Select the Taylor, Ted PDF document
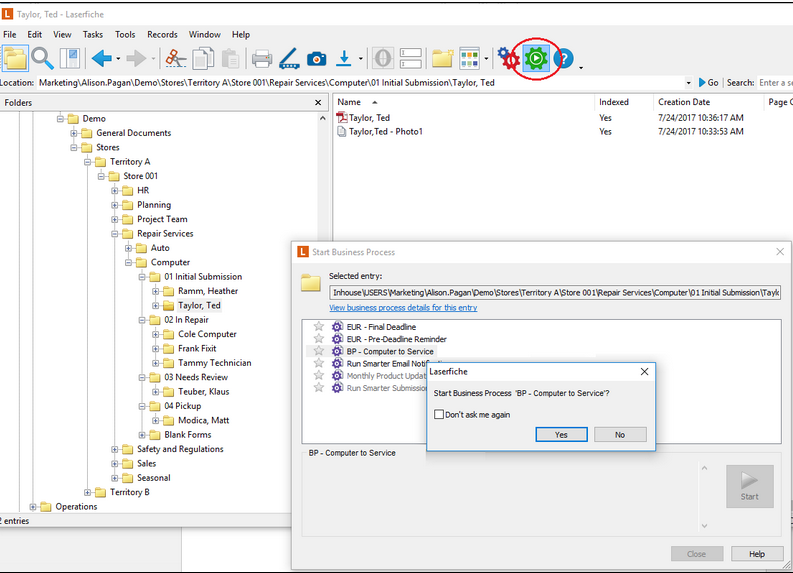 [369, 118]
